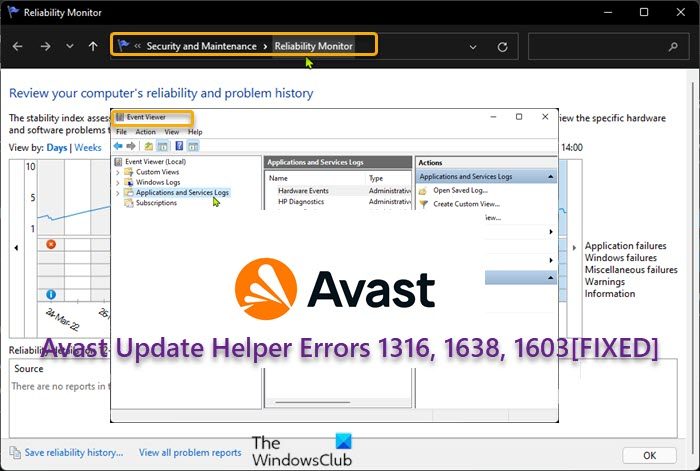The image size is (700, 471).
Task: Expand the Windows Logs tree node
Action: point(118,183)
